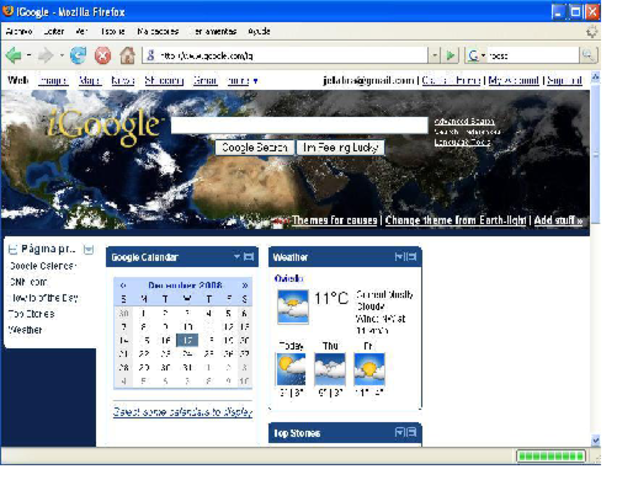617x480 pixels.
Task: Open the Maps link in Google navigation
Action: 89,81
